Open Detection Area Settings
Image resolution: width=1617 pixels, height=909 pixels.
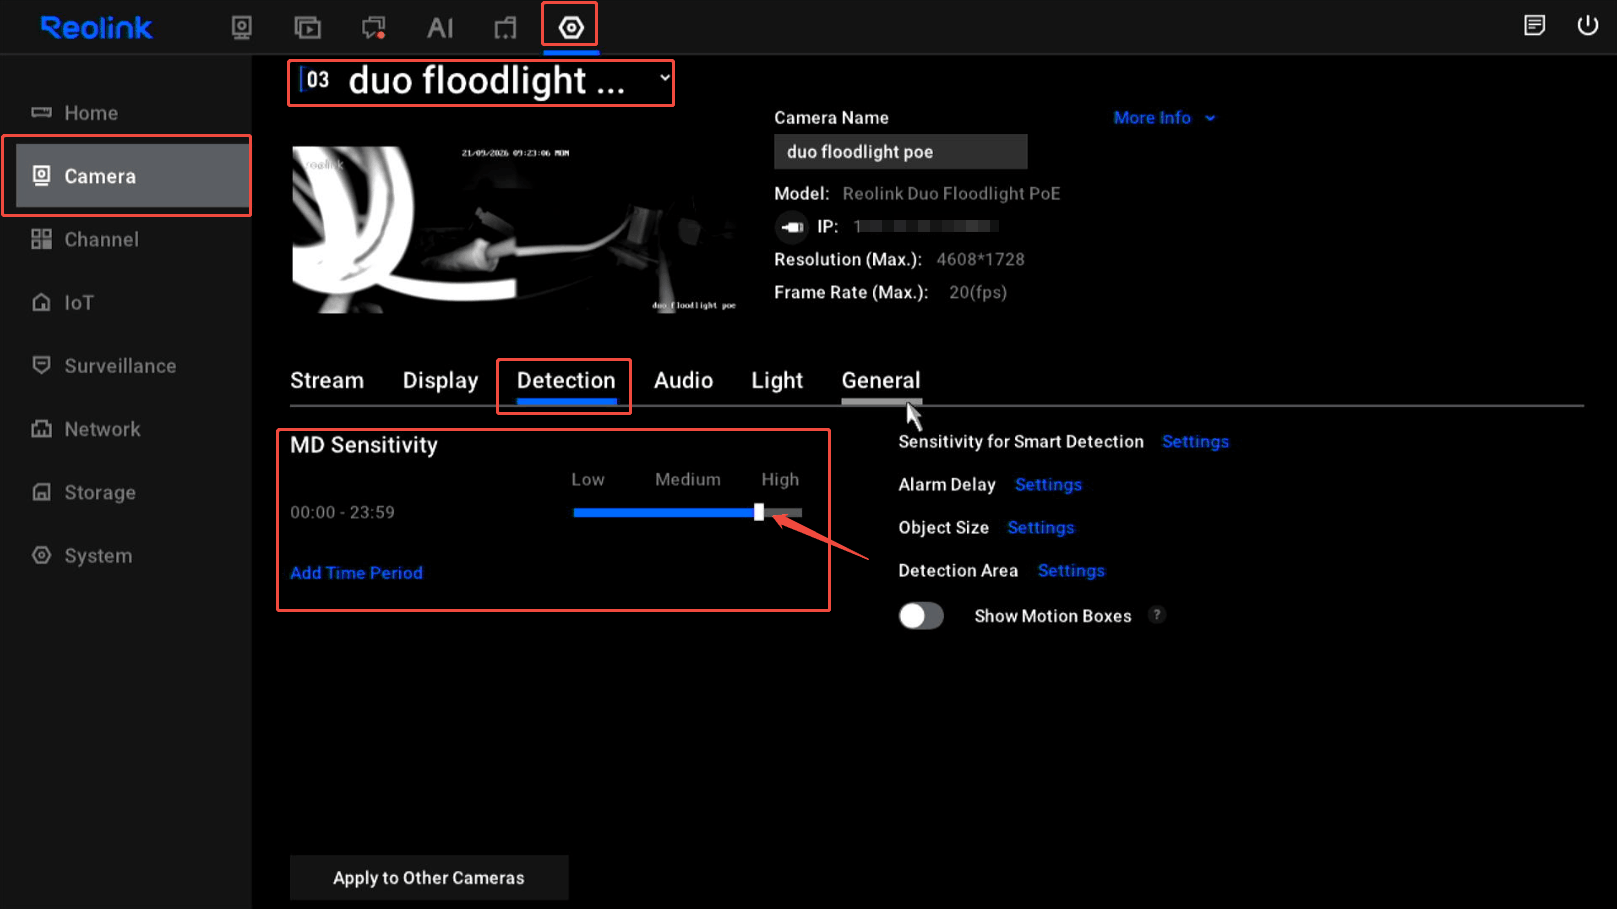coord(1071,571)
